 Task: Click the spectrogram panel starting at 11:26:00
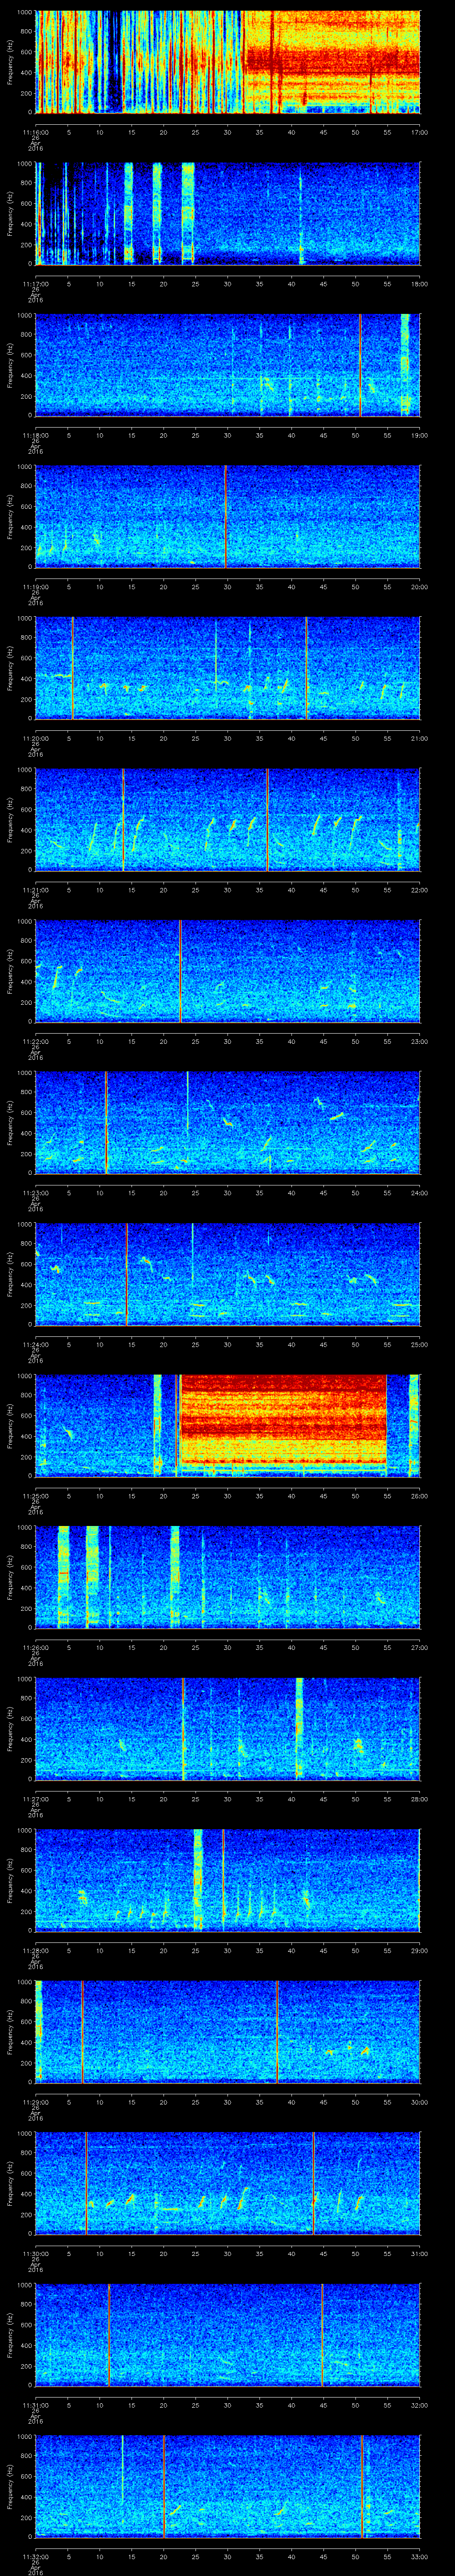coord(227,1577)
